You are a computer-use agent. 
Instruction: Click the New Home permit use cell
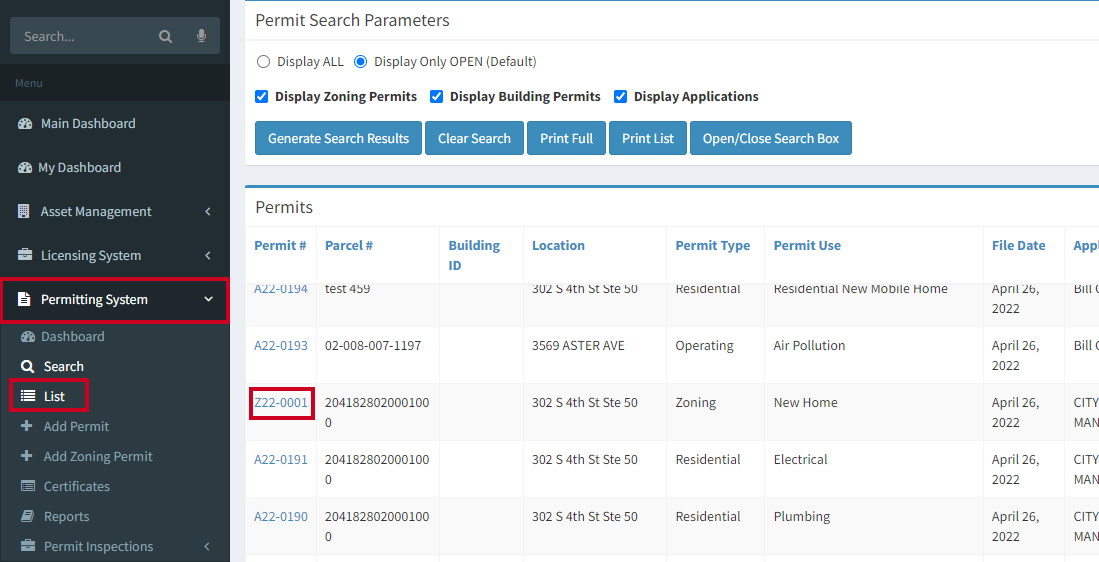pyautogui.click(x=806, y=402)
